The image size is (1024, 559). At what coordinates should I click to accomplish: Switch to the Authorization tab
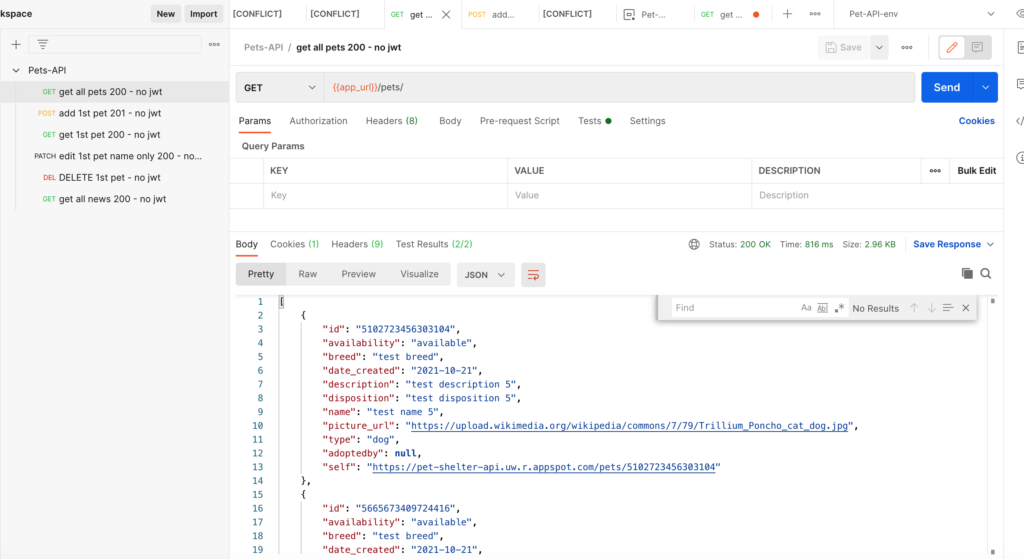tap(318, 121)
